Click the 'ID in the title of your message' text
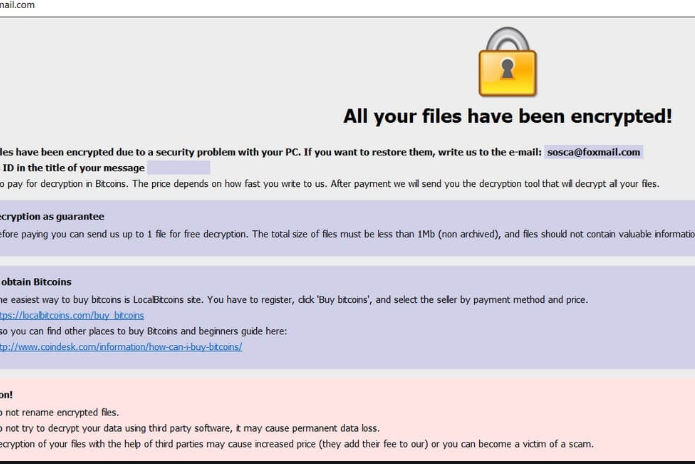Viewport: 695px width, 464px height. 73,168
